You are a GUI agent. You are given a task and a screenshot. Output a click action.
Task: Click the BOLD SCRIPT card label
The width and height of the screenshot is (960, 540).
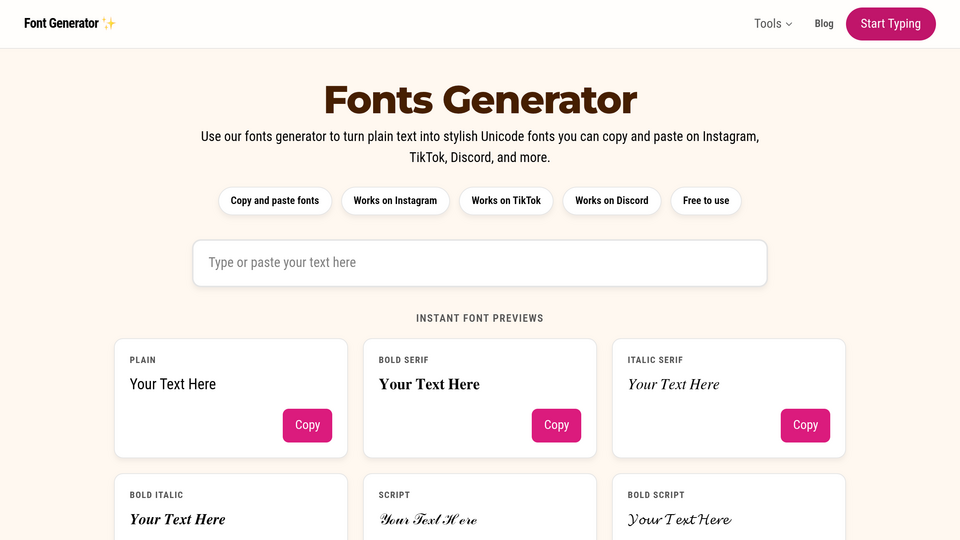656,495
